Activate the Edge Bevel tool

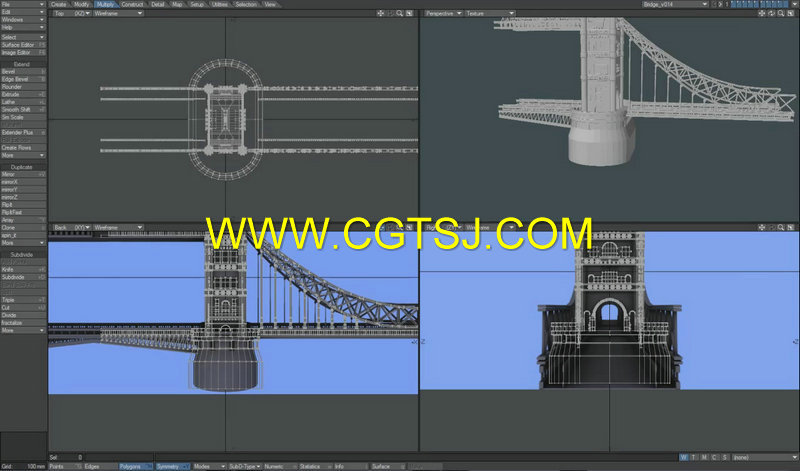click(23, 80)
